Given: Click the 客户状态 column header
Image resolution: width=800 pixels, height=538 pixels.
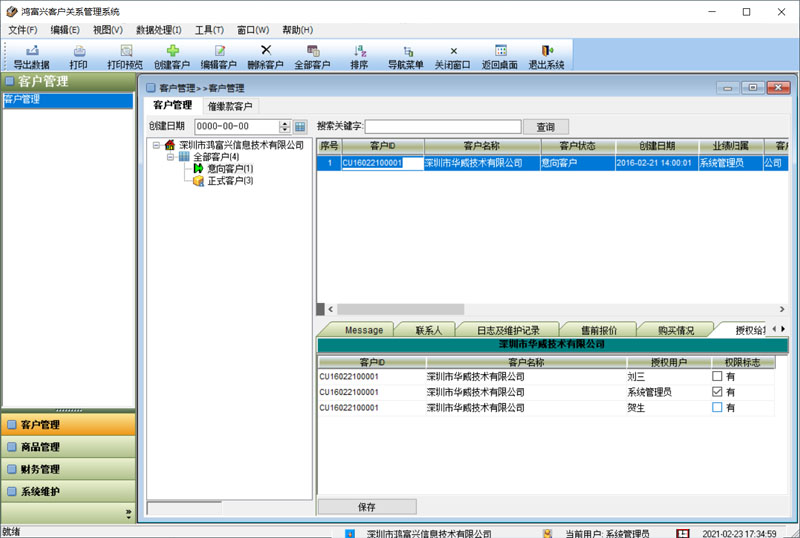Looking at the screenshot, I should pos(578,146).
